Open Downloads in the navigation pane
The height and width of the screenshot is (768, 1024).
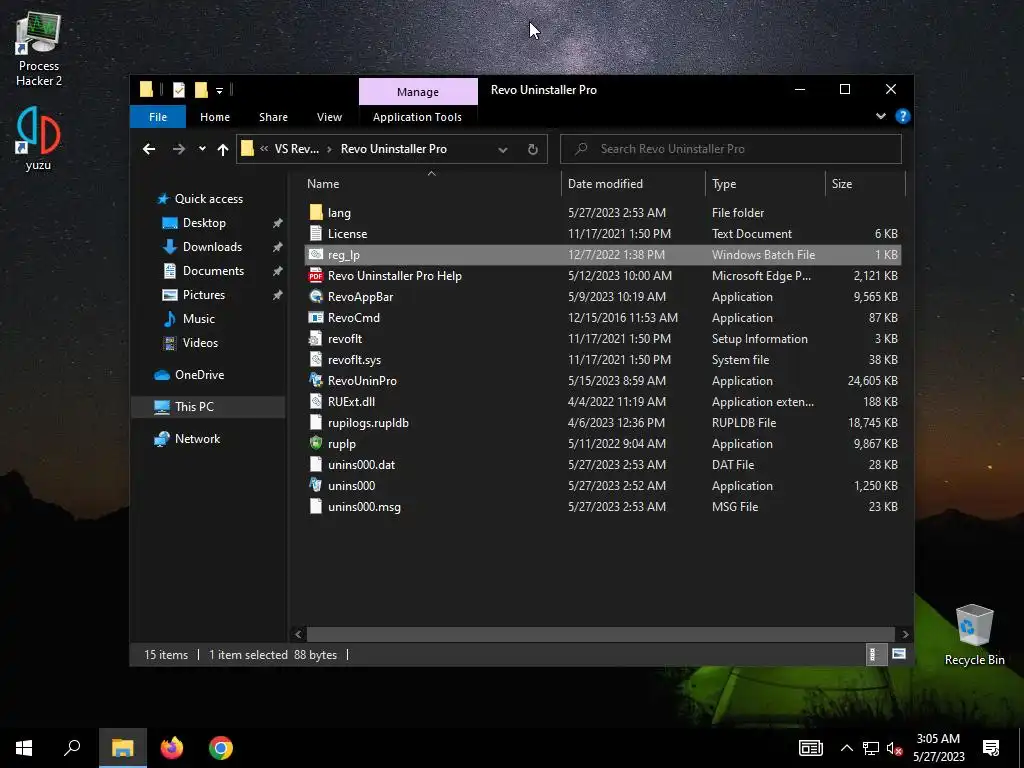212,247
